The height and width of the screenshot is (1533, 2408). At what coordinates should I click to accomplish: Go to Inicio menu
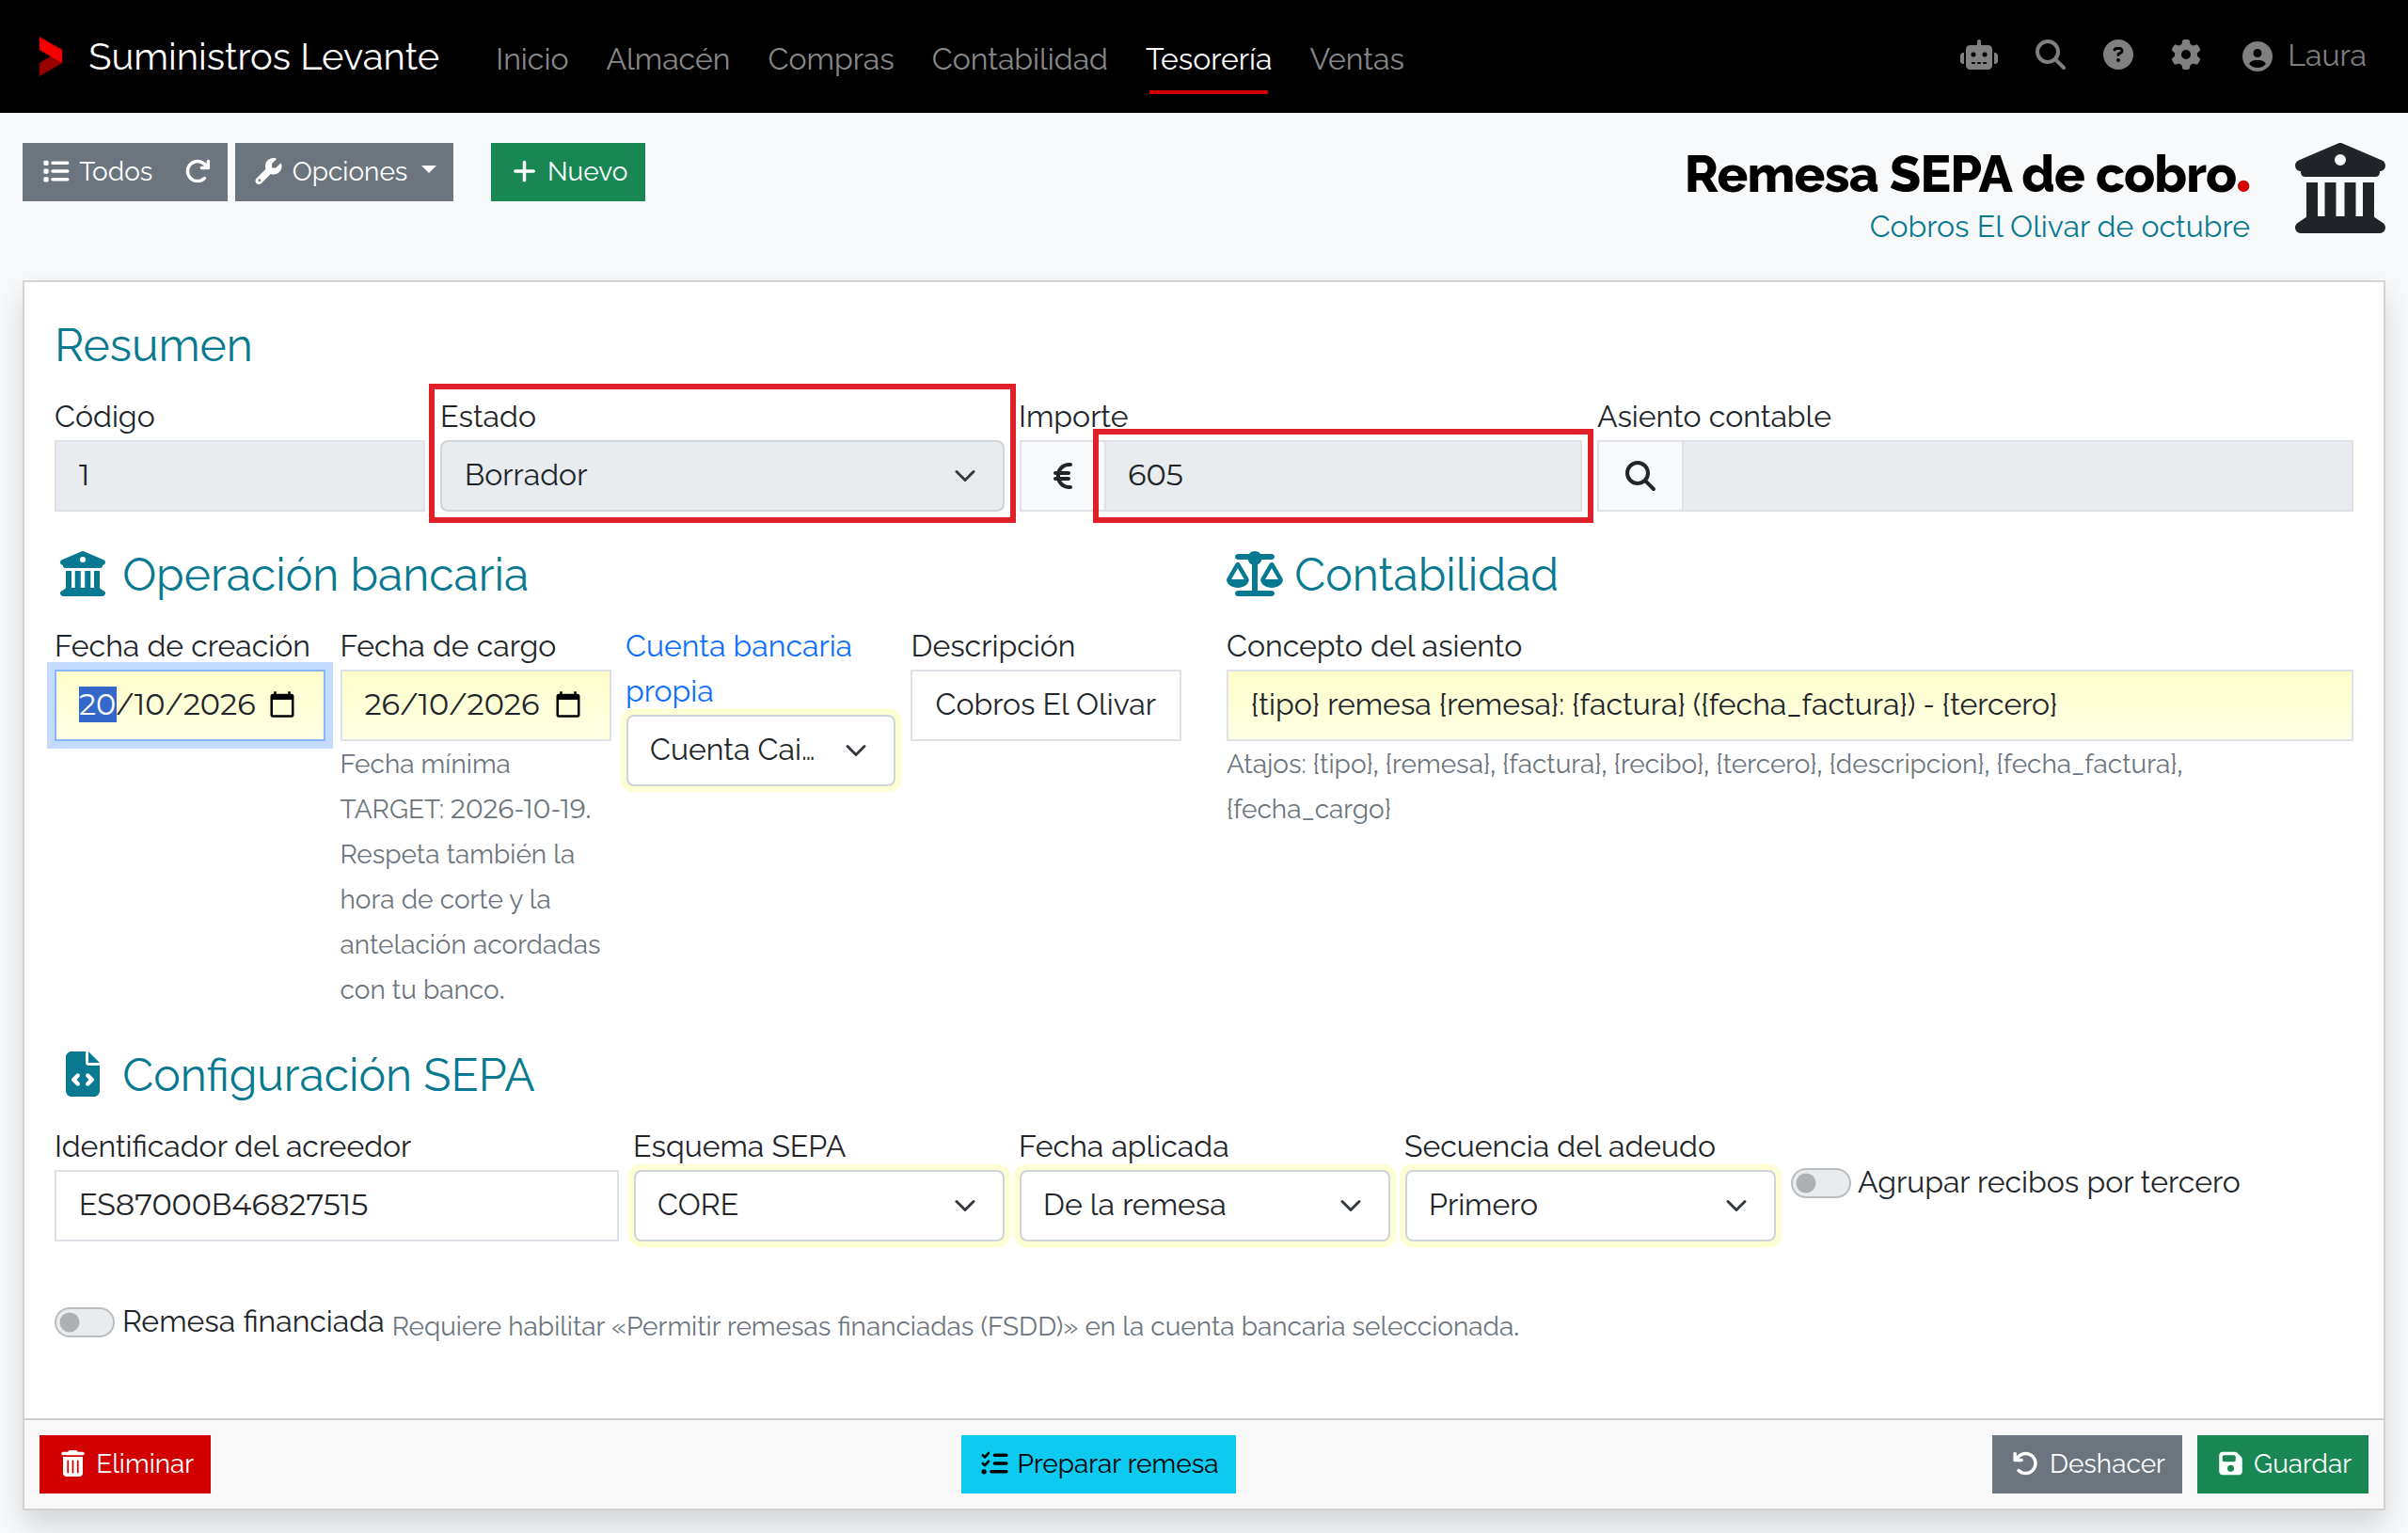[532, 59]
